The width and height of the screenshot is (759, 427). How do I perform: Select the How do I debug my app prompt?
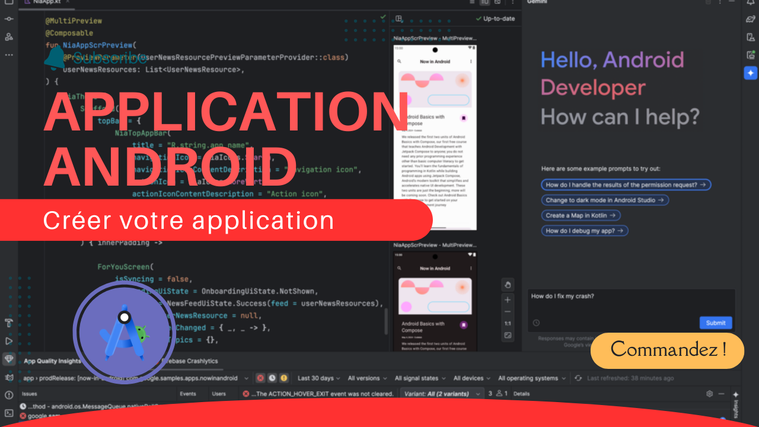click(585, 230)
